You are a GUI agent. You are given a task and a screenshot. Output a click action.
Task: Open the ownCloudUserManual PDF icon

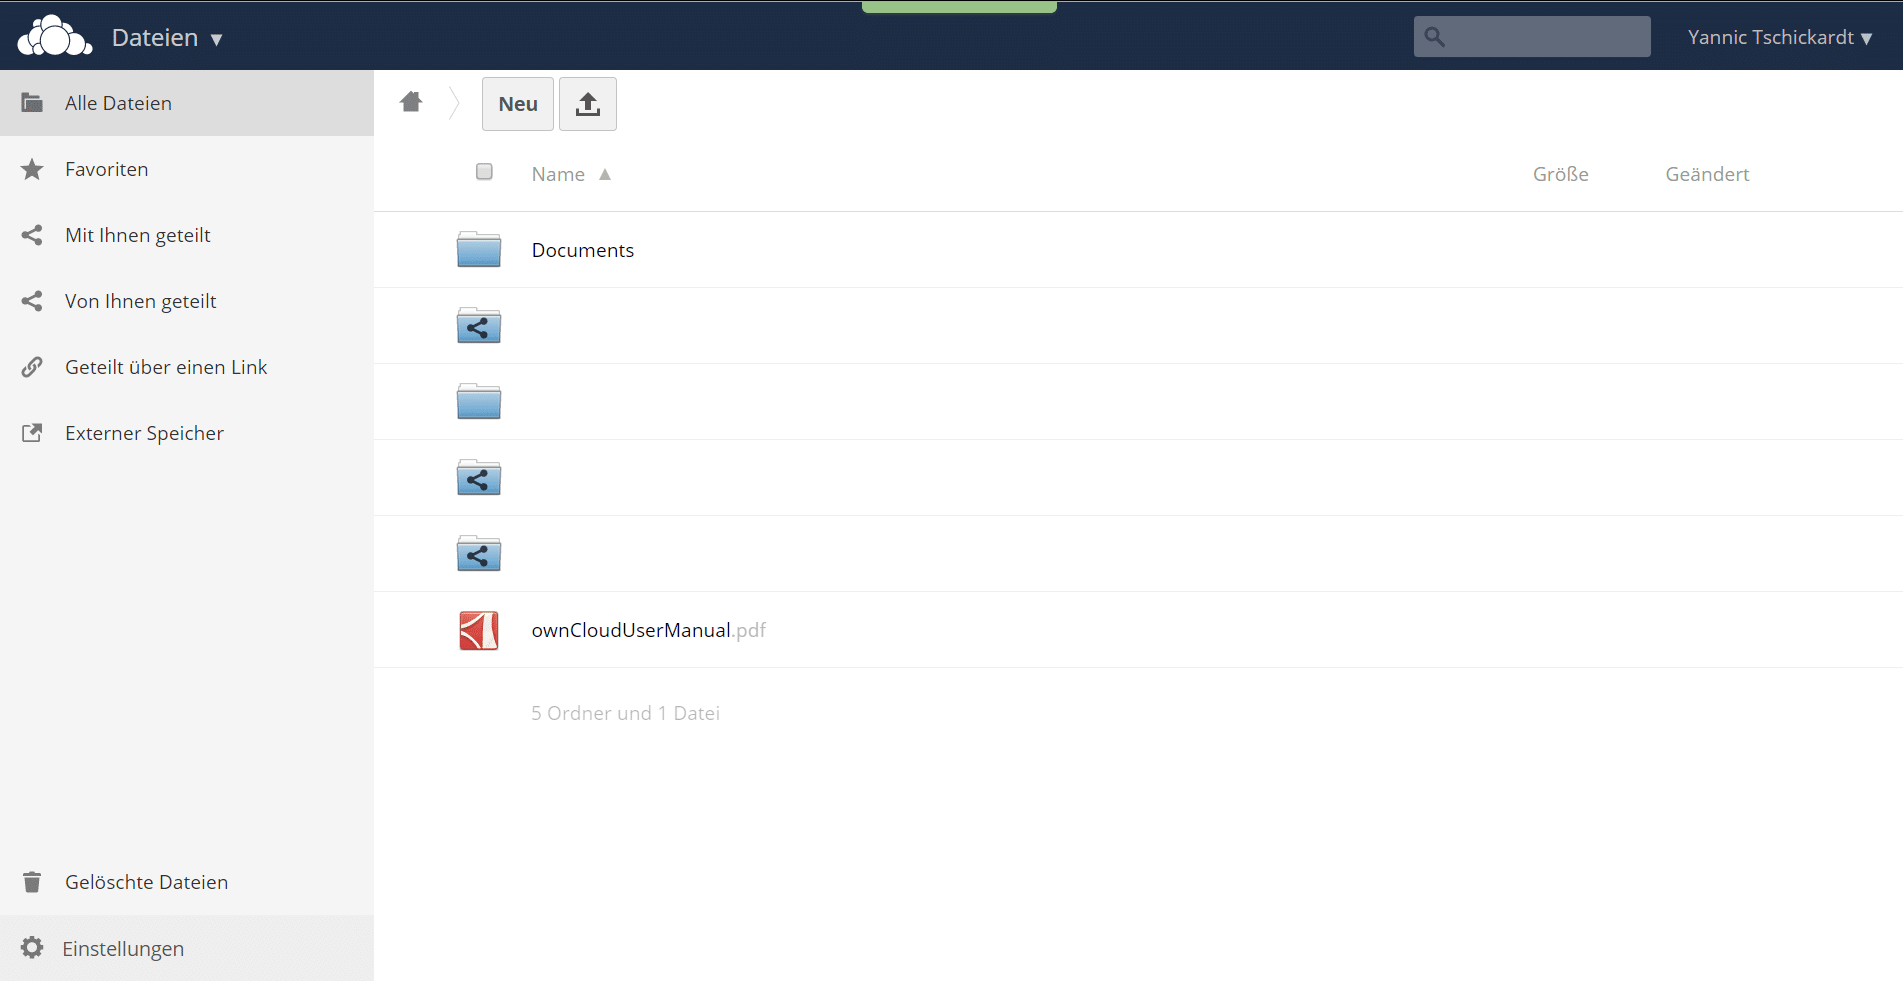(x=479, y=630)
